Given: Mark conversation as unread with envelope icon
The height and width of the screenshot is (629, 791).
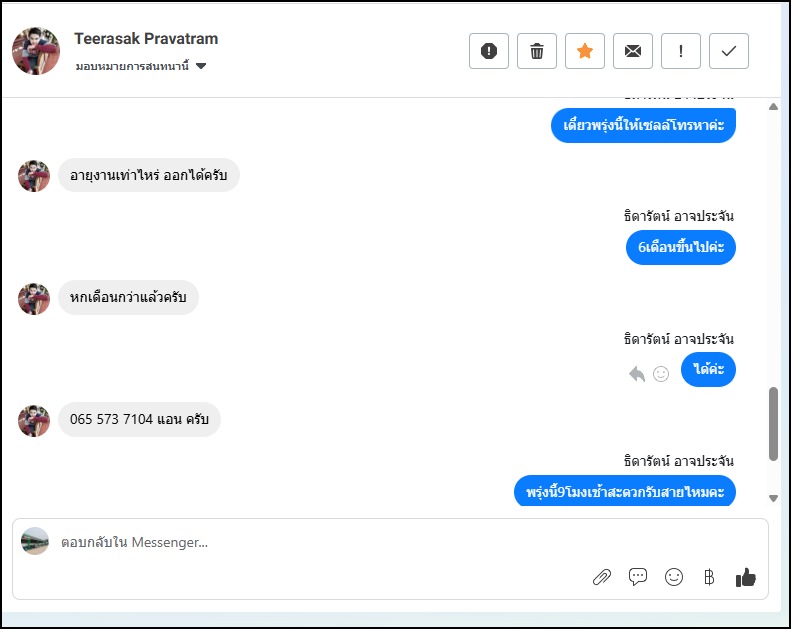Looking at the screenshot, I should pos(633,51).
